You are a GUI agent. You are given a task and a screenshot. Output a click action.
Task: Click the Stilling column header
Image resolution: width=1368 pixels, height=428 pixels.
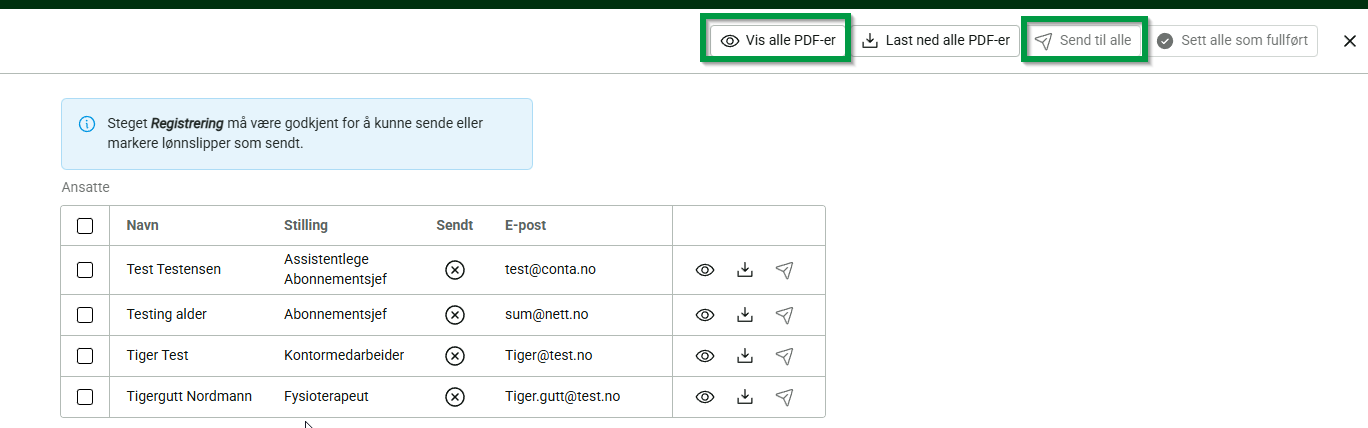point(306,226)
